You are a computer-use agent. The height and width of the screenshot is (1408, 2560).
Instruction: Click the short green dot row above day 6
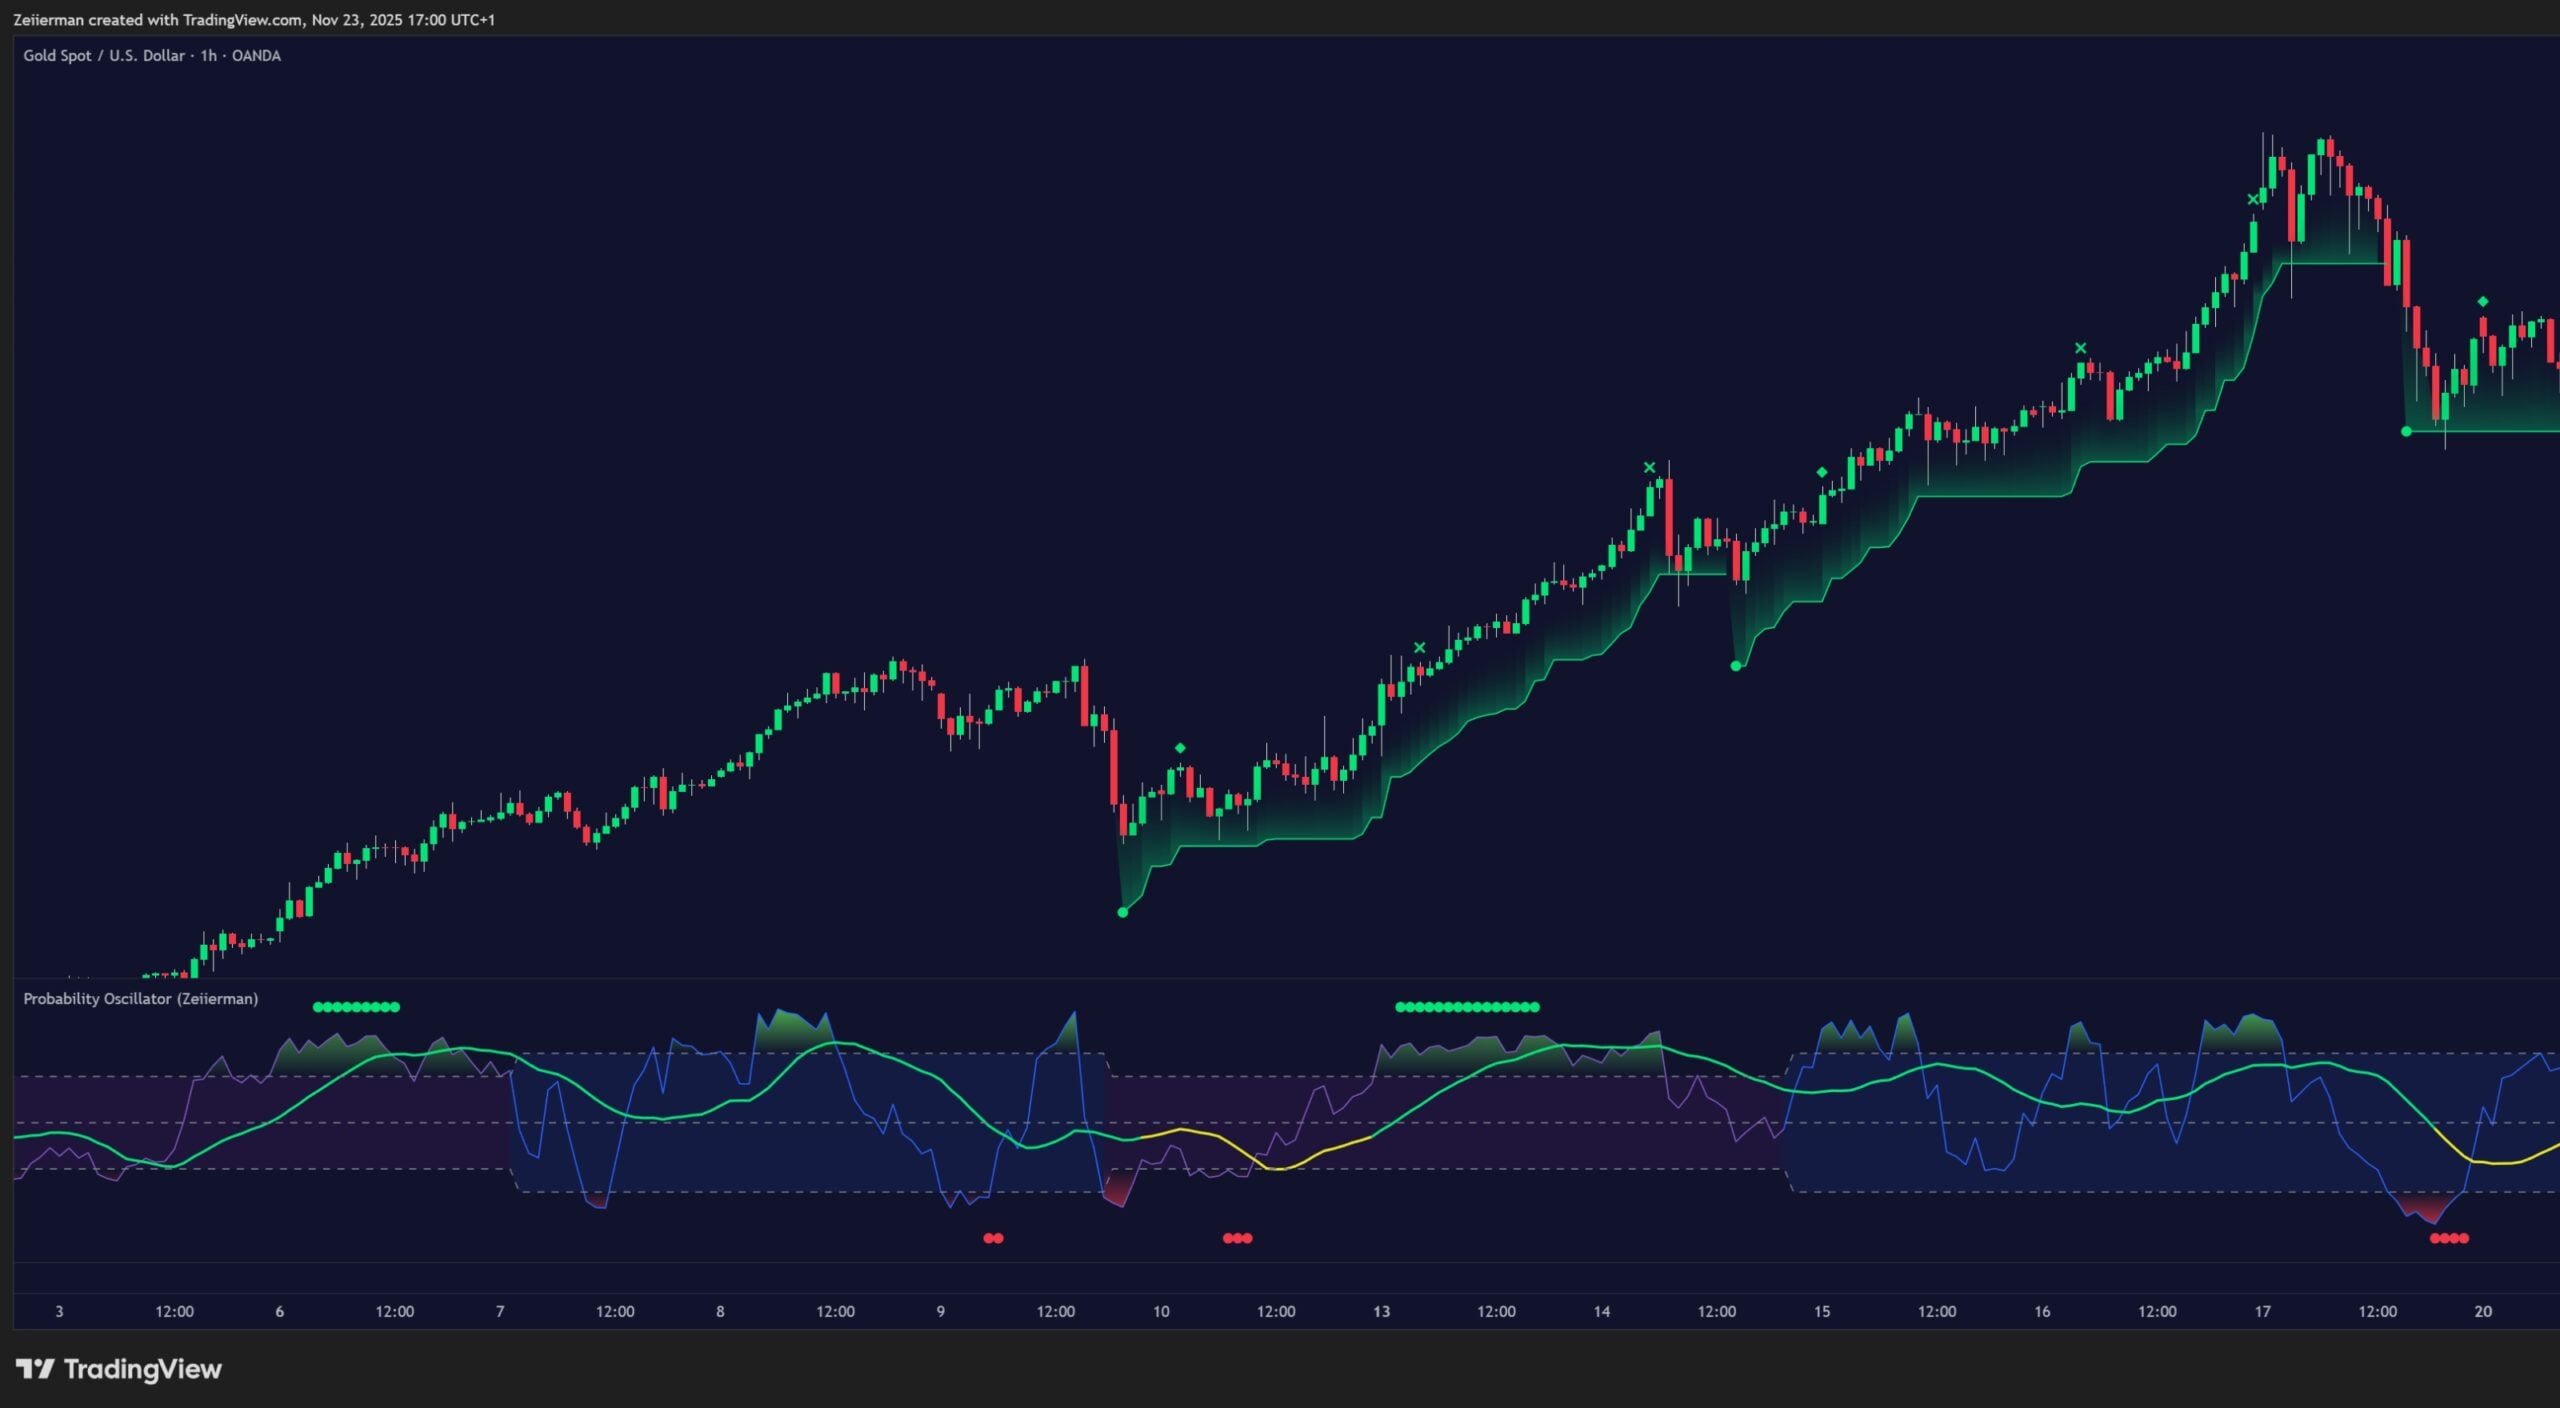pyautogui.click(x=356, y=1007)
